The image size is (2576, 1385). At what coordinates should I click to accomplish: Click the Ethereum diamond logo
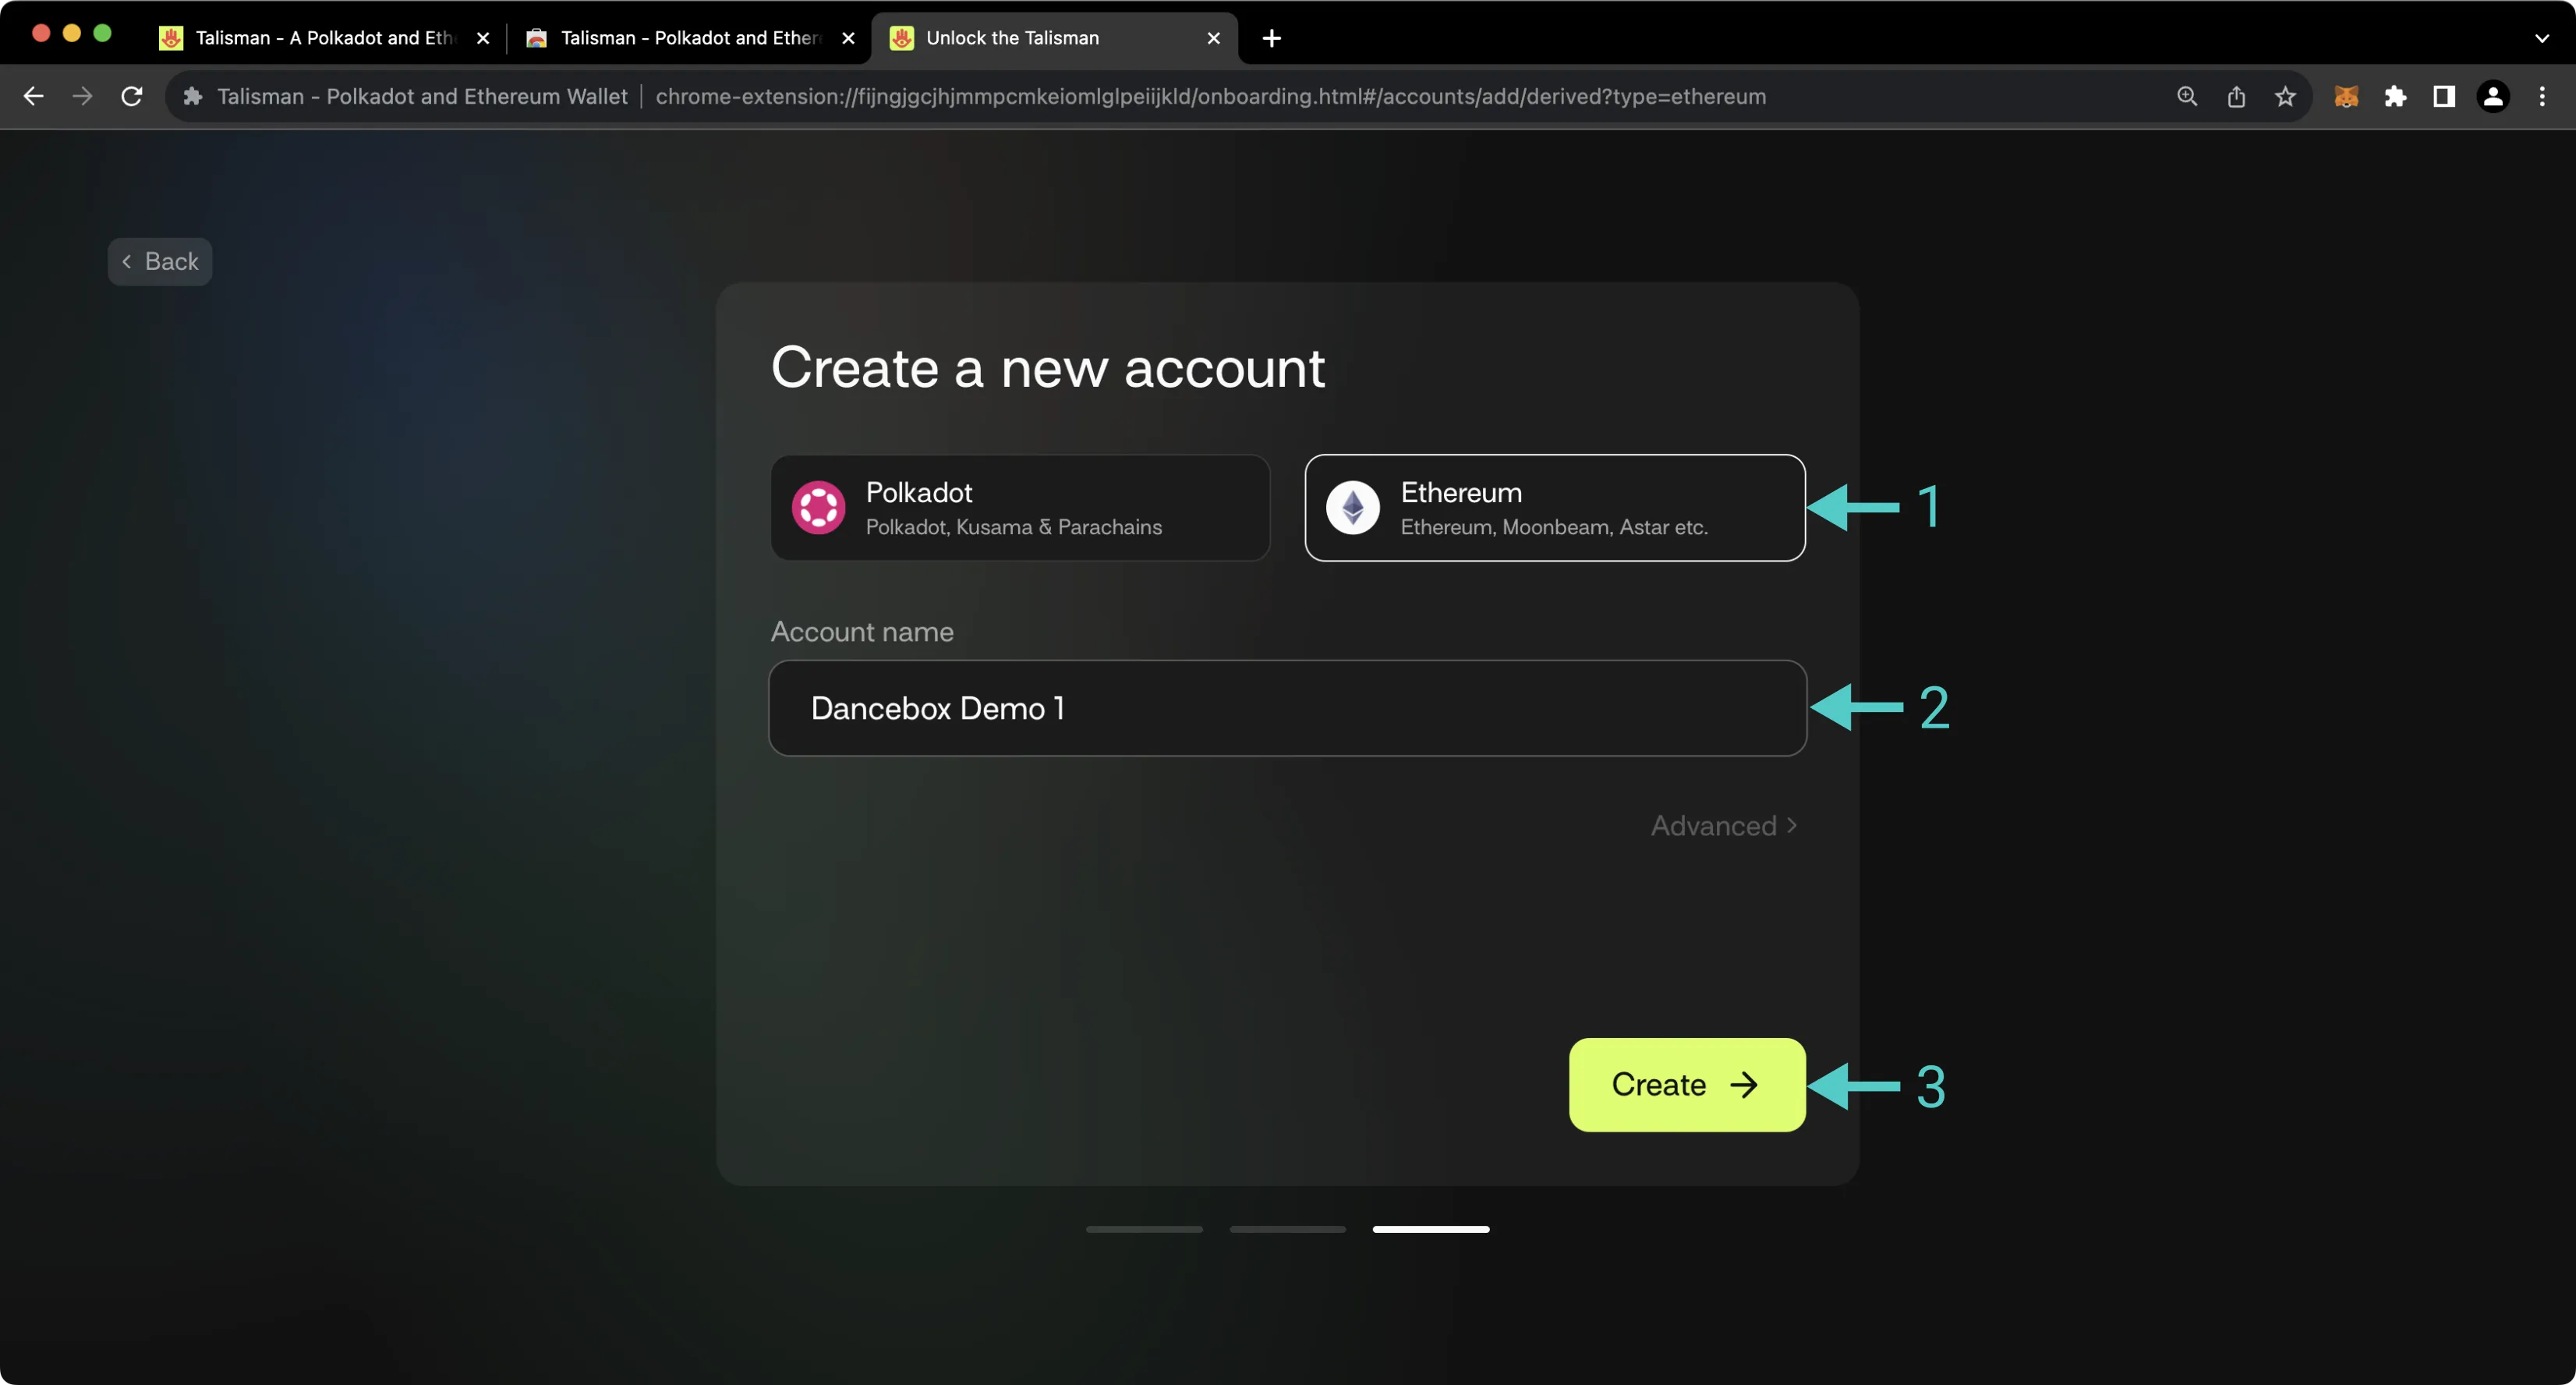(x=1353, y=508)
